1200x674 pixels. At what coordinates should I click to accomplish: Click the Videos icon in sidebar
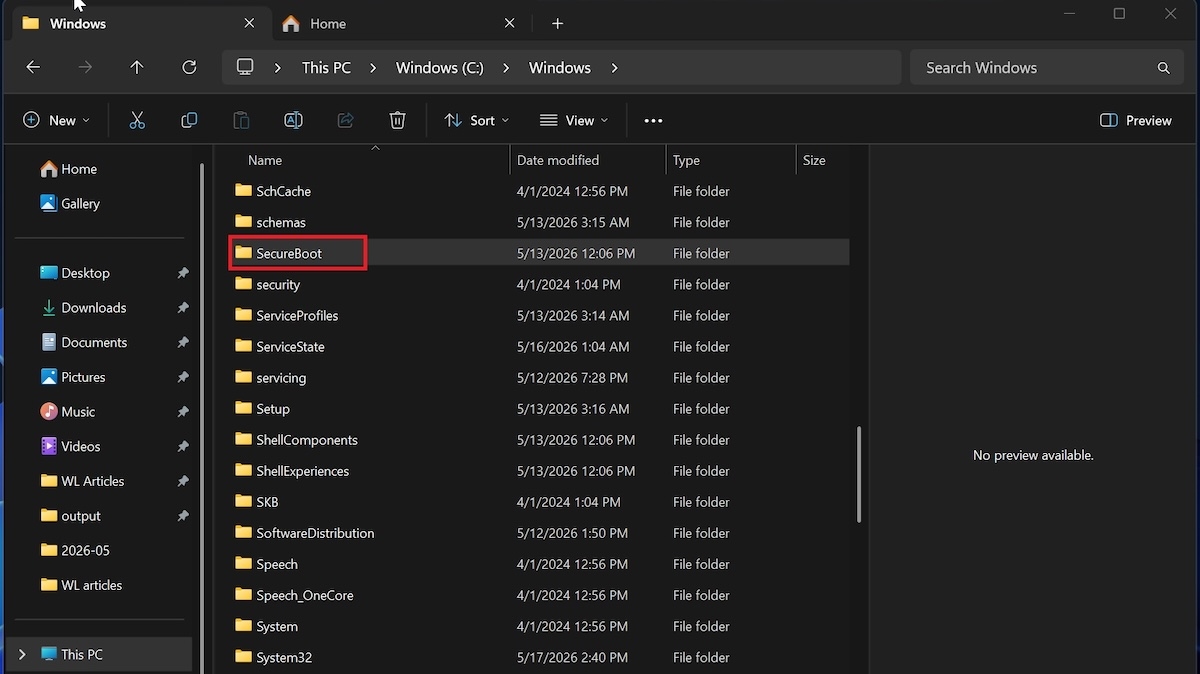48,446
